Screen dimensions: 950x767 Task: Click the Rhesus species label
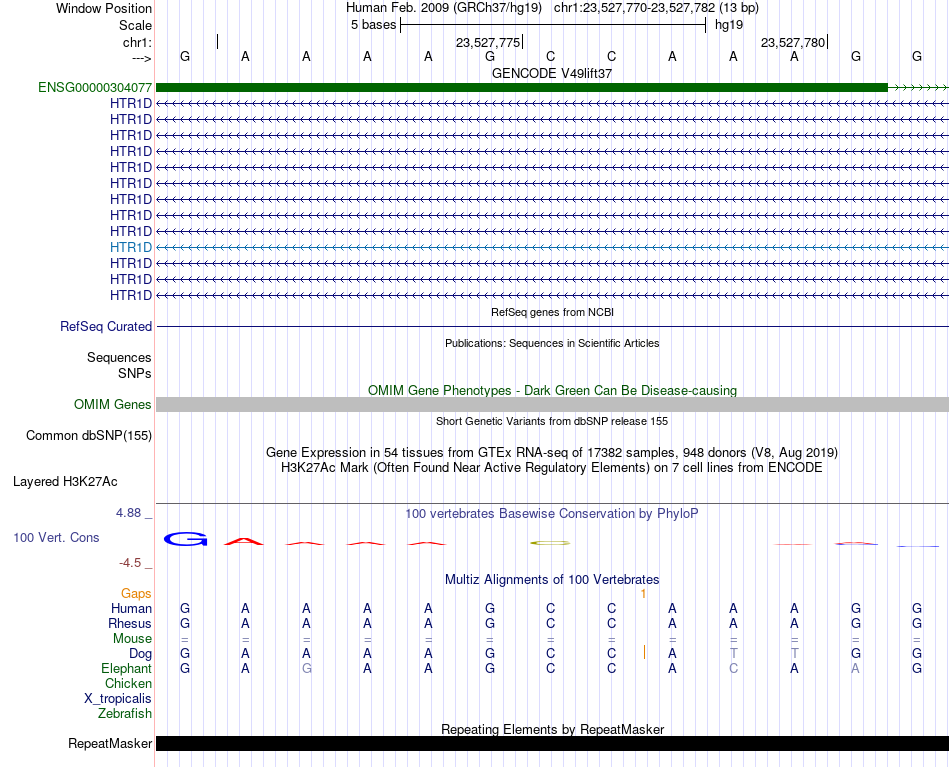(130, 623)
